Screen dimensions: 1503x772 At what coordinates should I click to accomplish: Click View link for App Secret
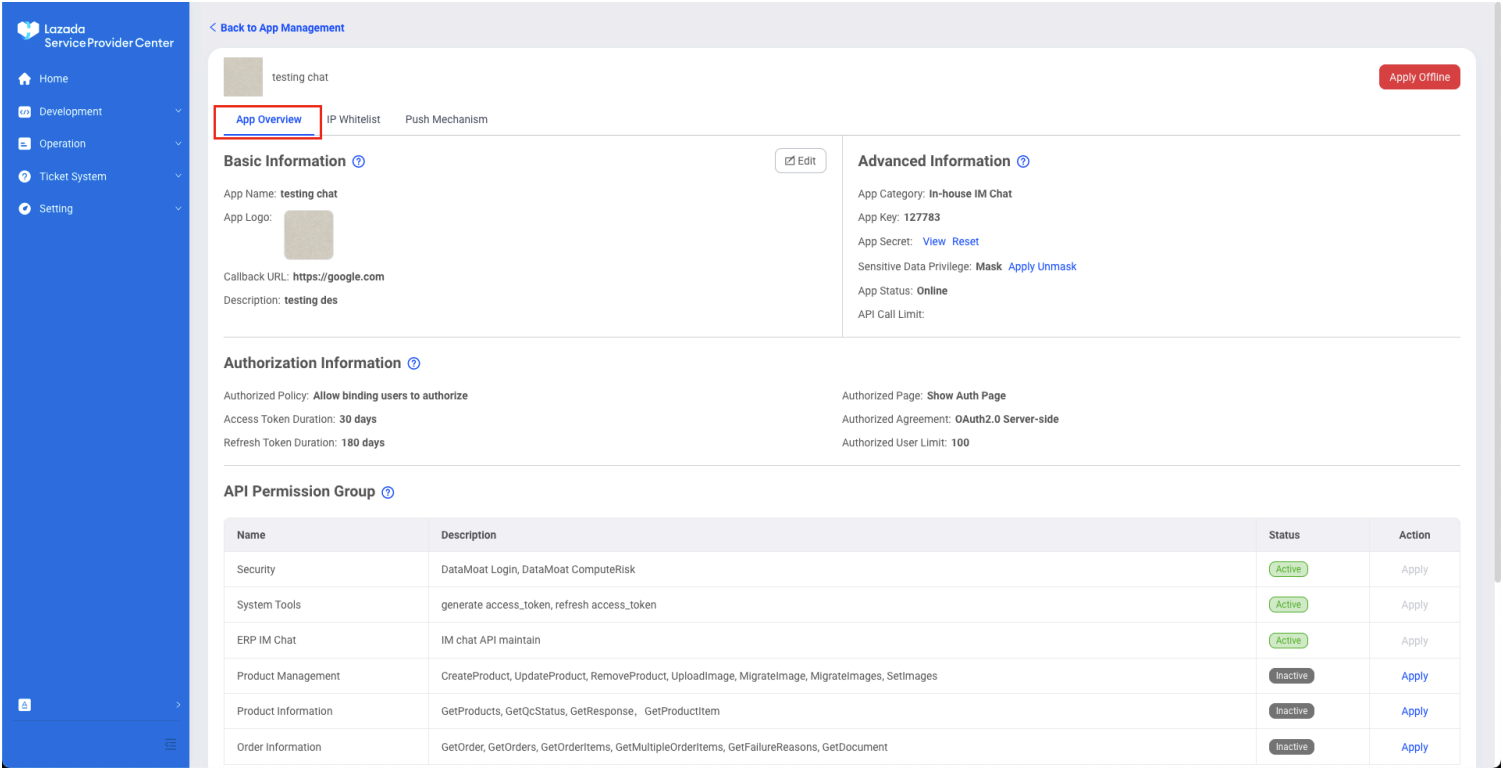[934, 242]
